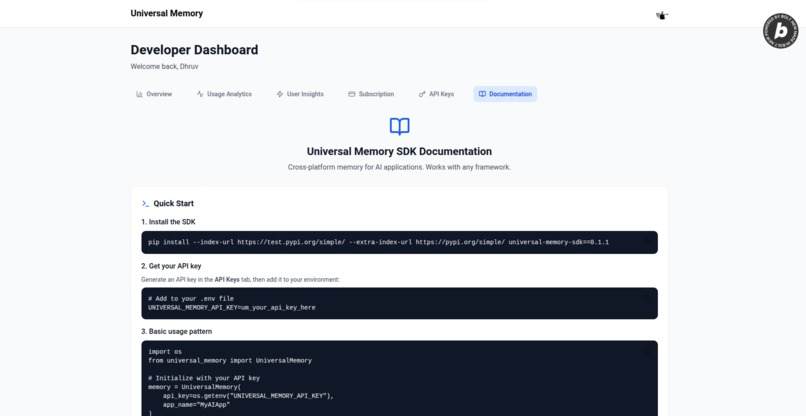The width and height of the screenshot is (806, 416).
Task: Click the Universal Memory SDK Documentation heading
Action: coord(399,151)
